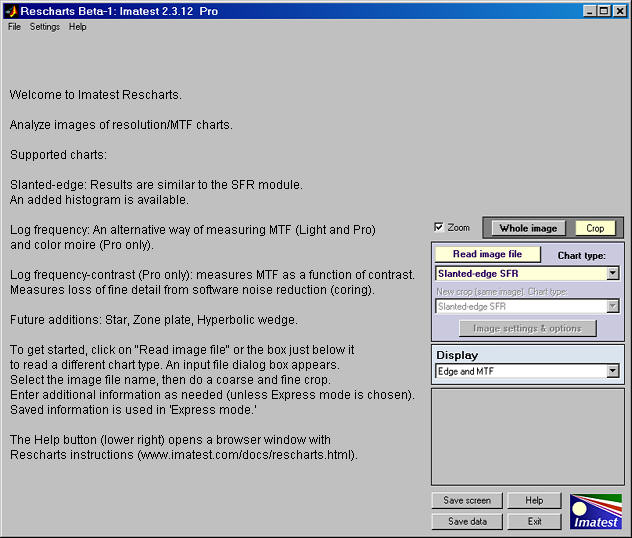The height and width of the screenshot is (538, 632).
Task: Open the File menu
Action: (x=14, y=27)
